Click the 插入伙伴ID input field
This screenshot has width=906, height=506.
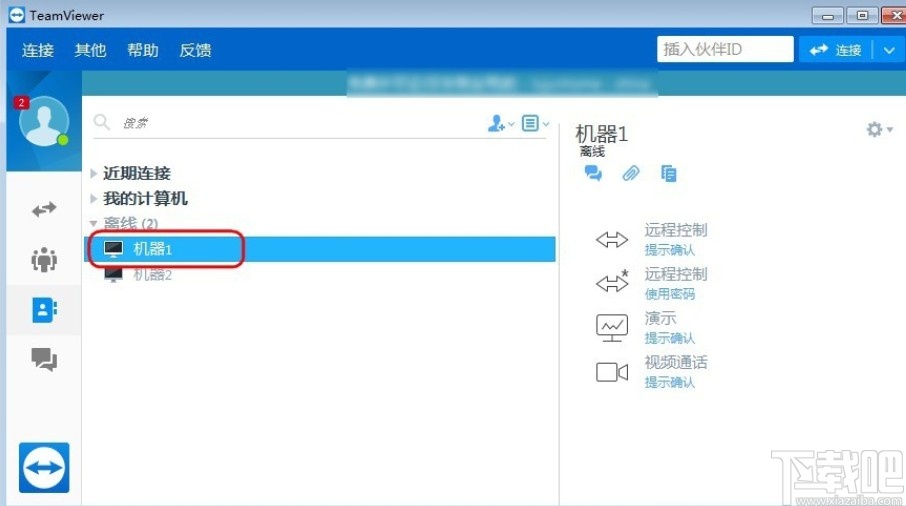[725, 49]
